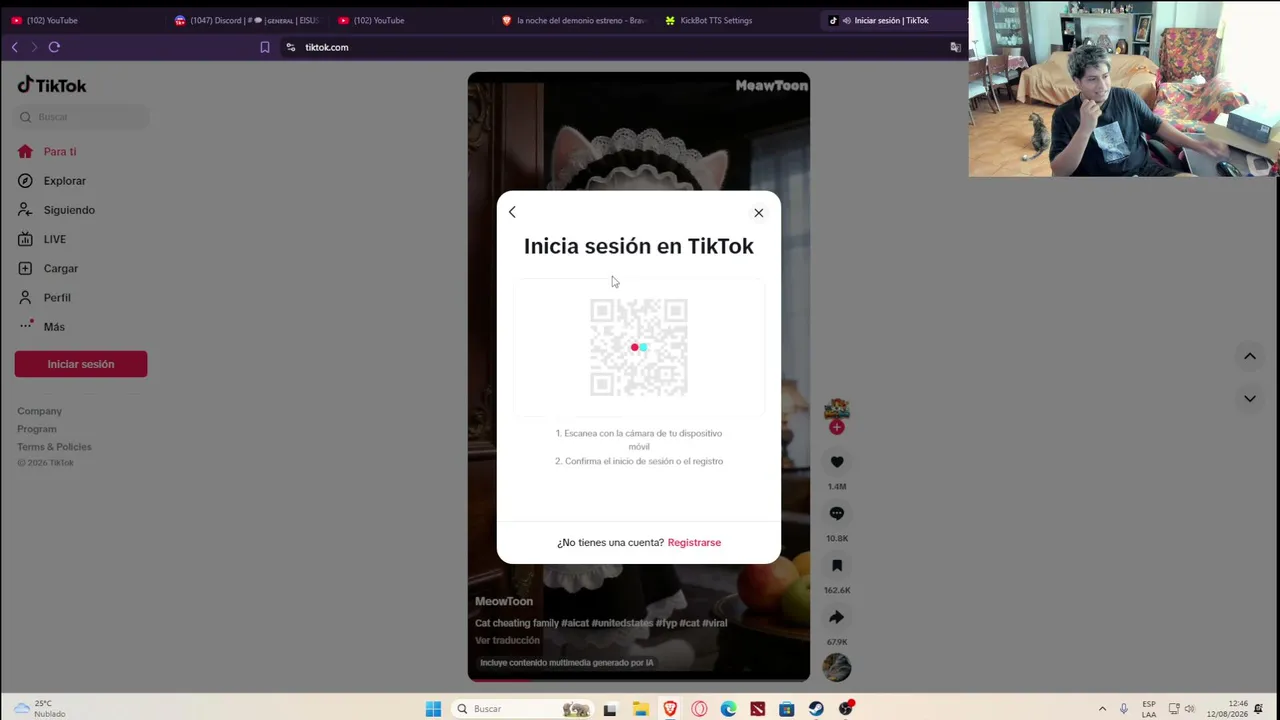Viewport: 1280px width, 720px height.
Task: Go to previous video with up chevron
Action: [x=1250, y=356]
